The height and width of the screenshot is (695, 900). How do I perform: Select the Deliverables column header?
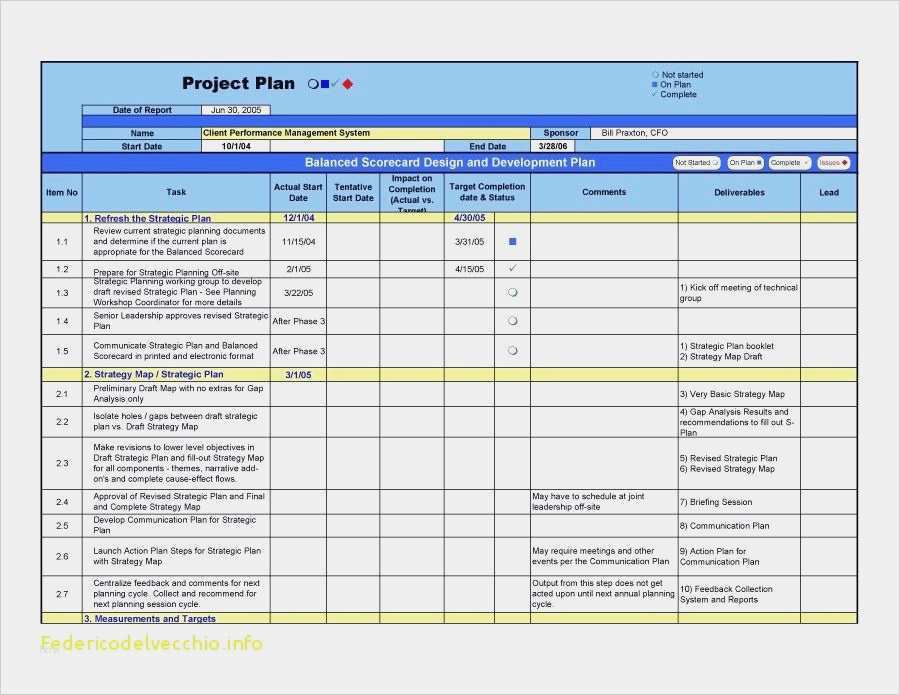[x=739, y=192]
